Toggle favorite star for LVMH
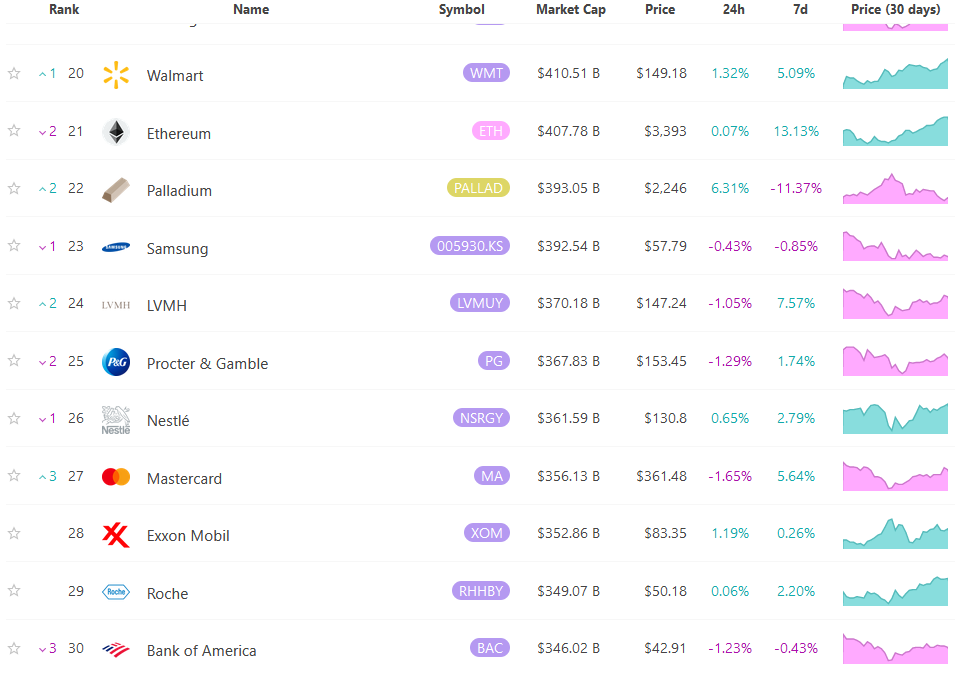 pyautogui.click(x=14, y=304)
